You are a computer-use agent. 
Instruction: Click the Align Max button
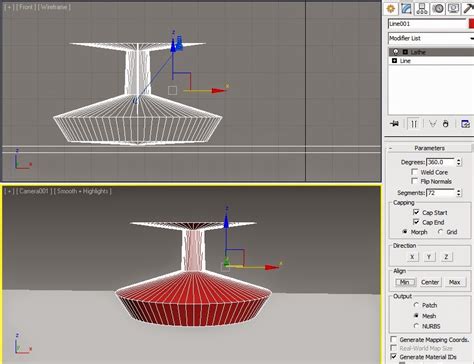454,282
